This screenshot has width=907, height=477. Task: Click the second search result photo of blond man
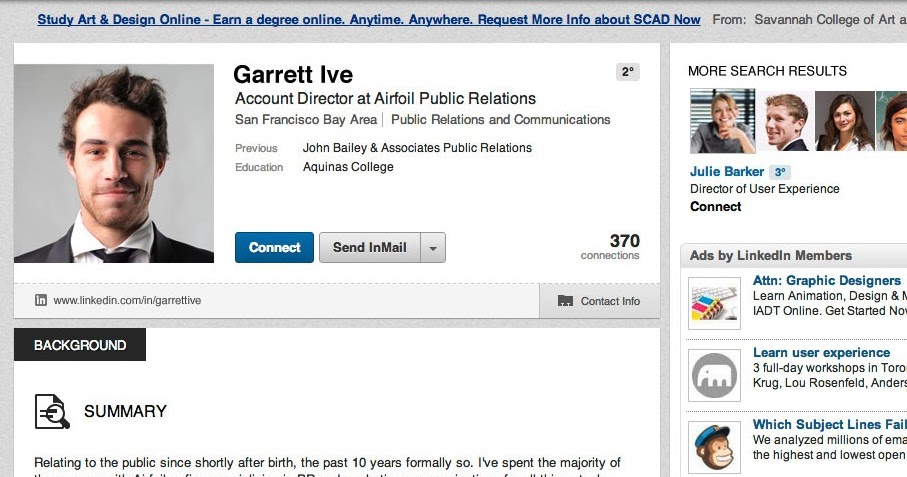coord(785,121)
